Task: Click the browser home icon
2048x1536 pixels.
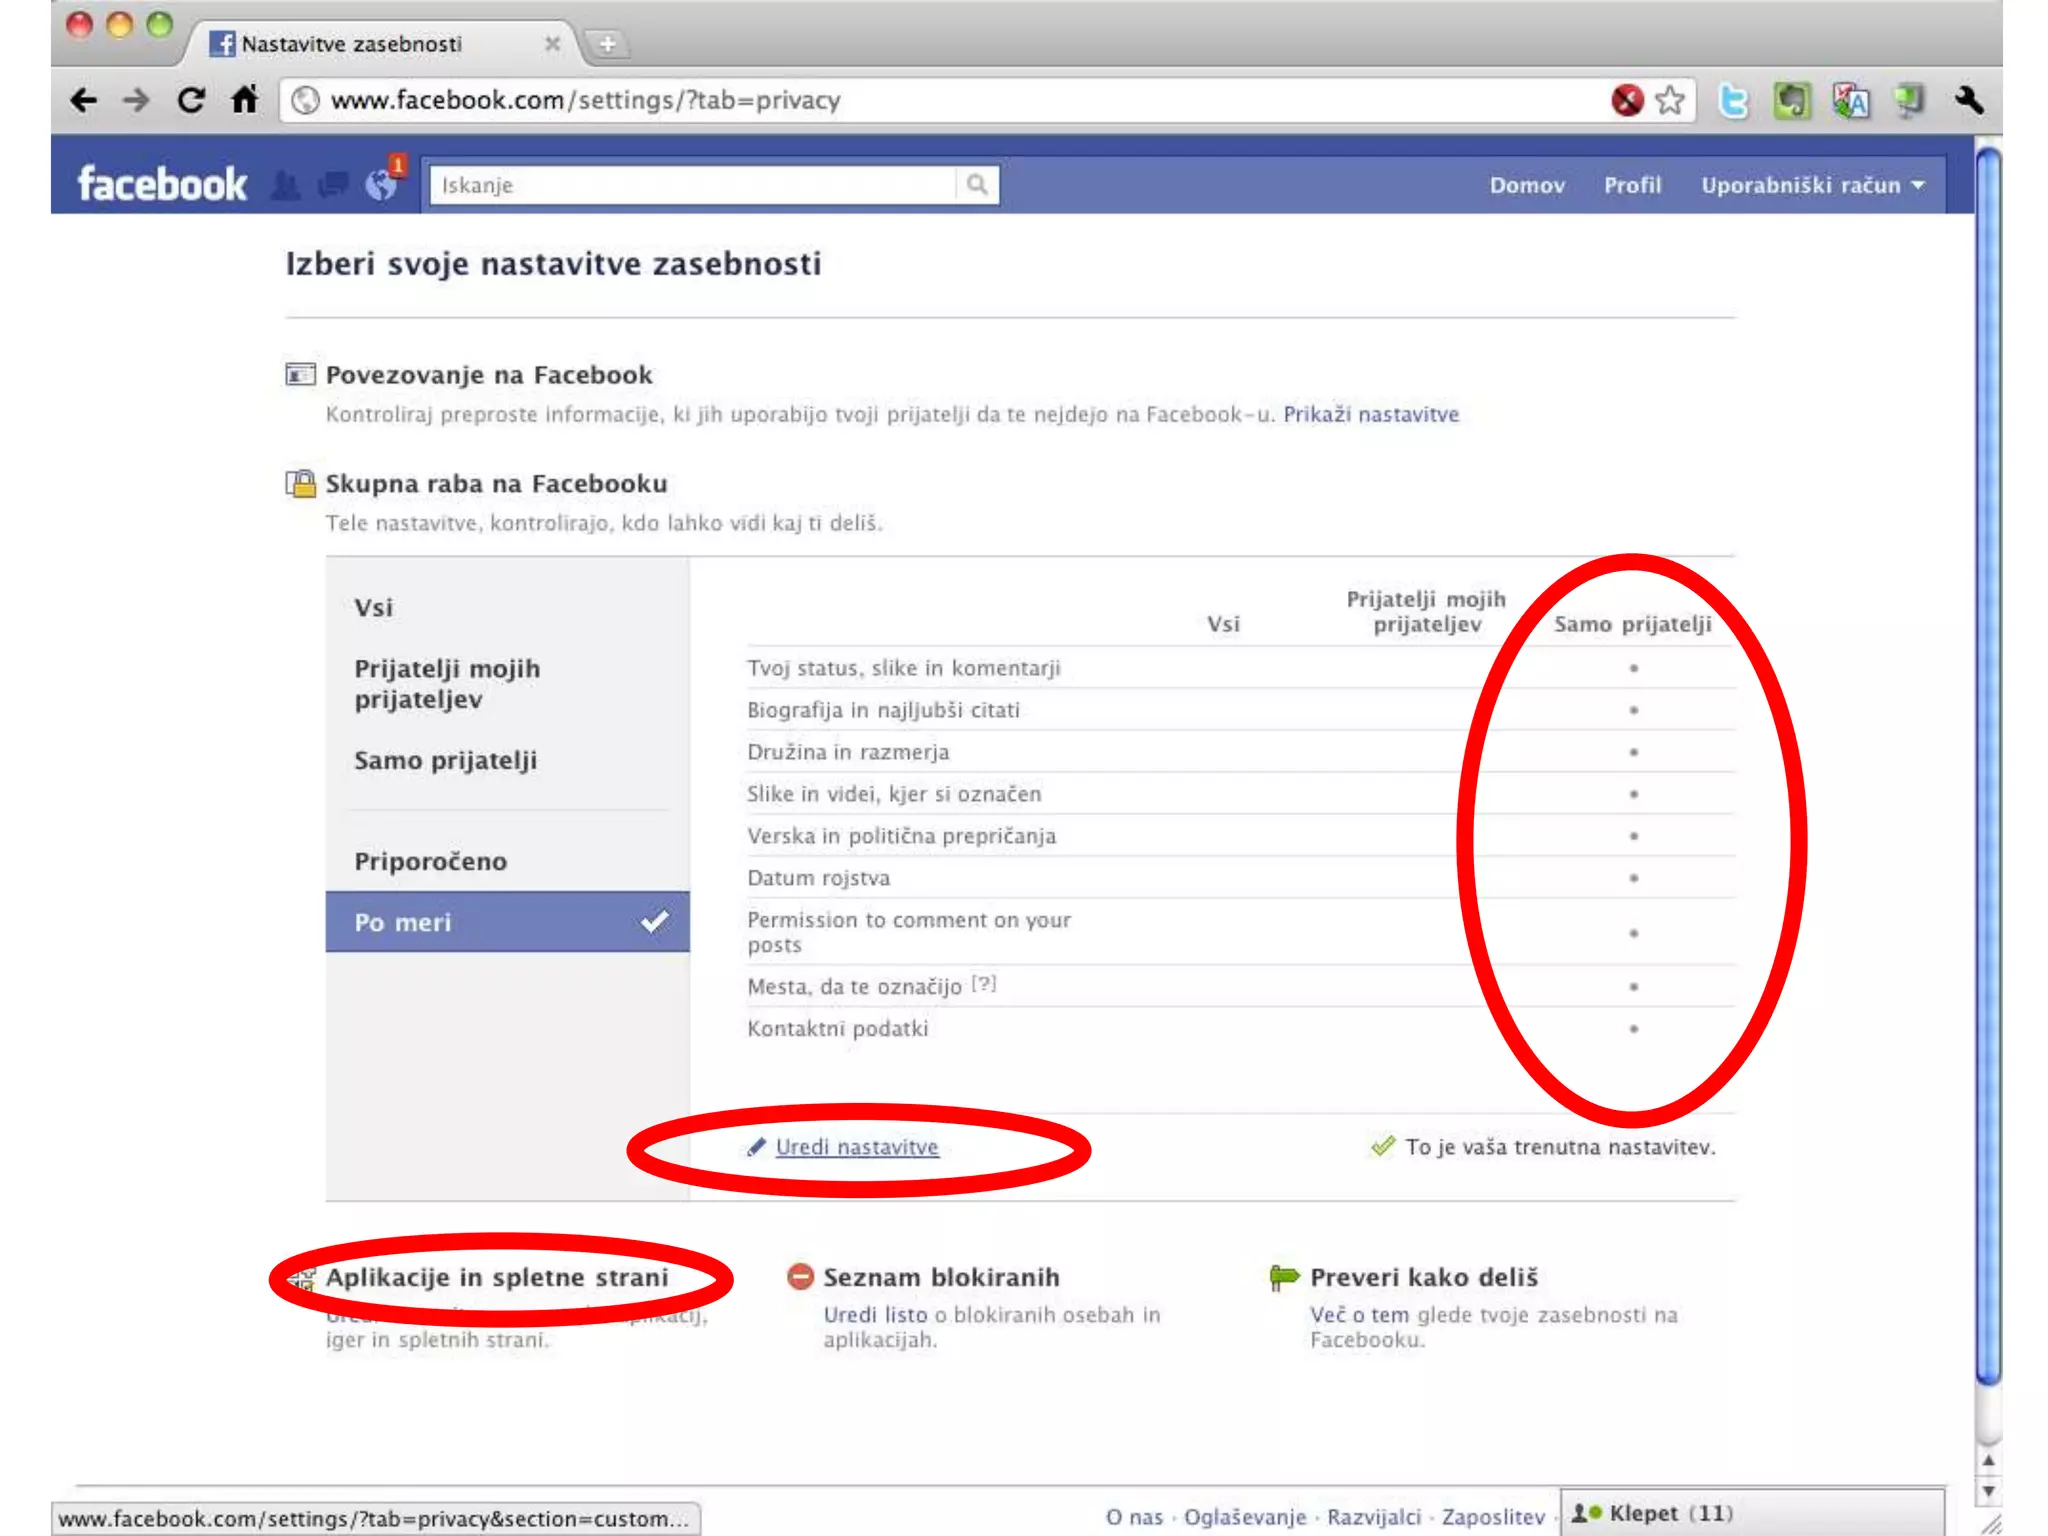Action: point(245,100)
